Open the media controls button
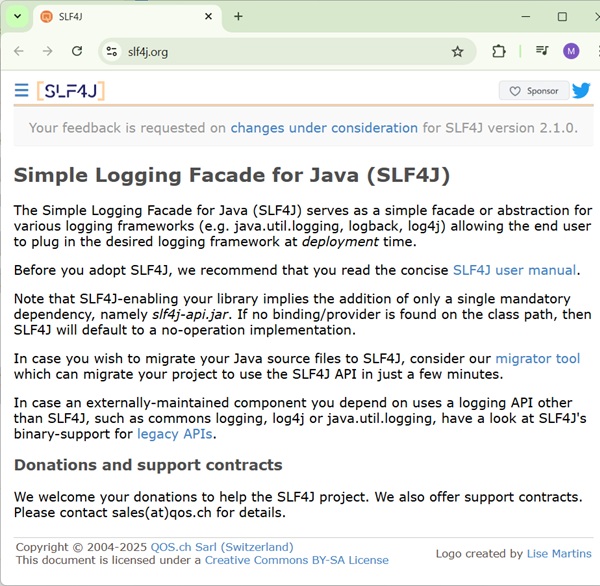600x586 pixels. pos(542,51)
